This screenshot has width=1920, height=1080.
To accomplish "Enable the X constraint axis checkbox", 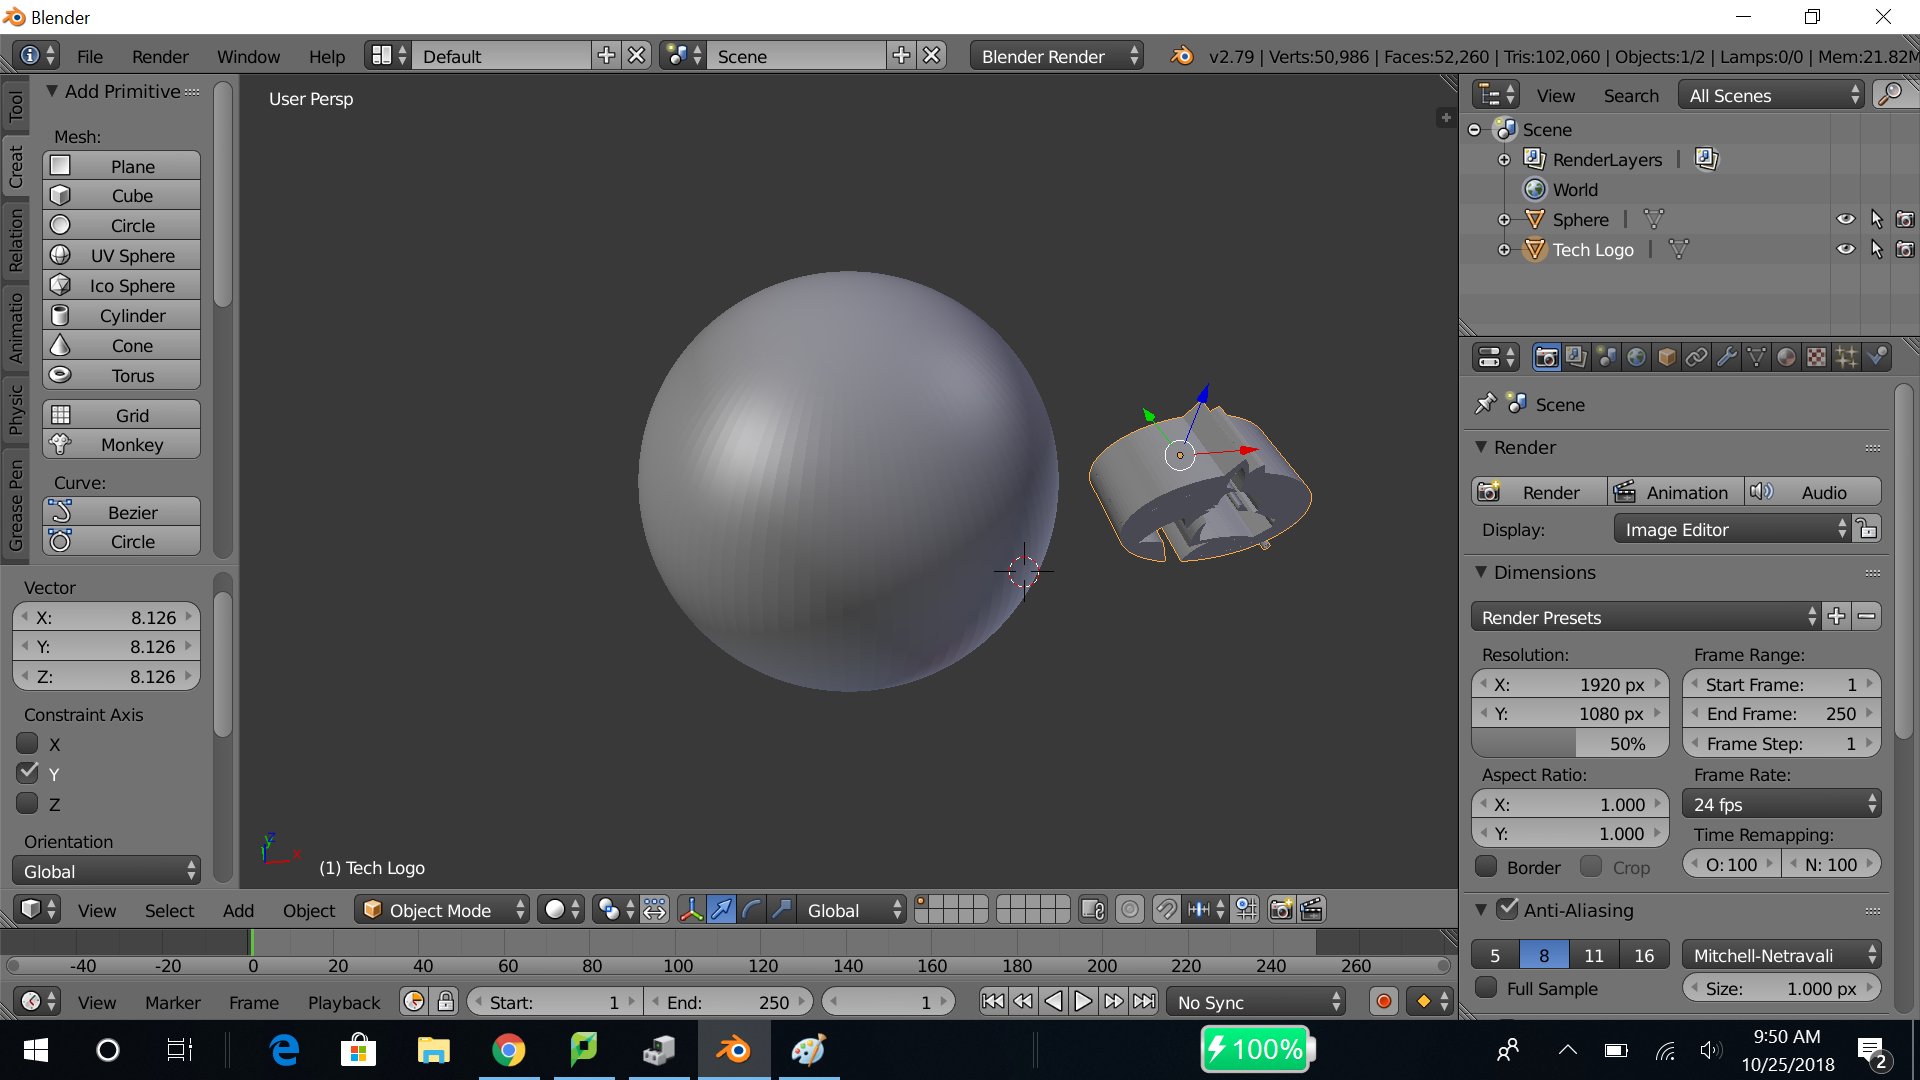I will point(28,744).
